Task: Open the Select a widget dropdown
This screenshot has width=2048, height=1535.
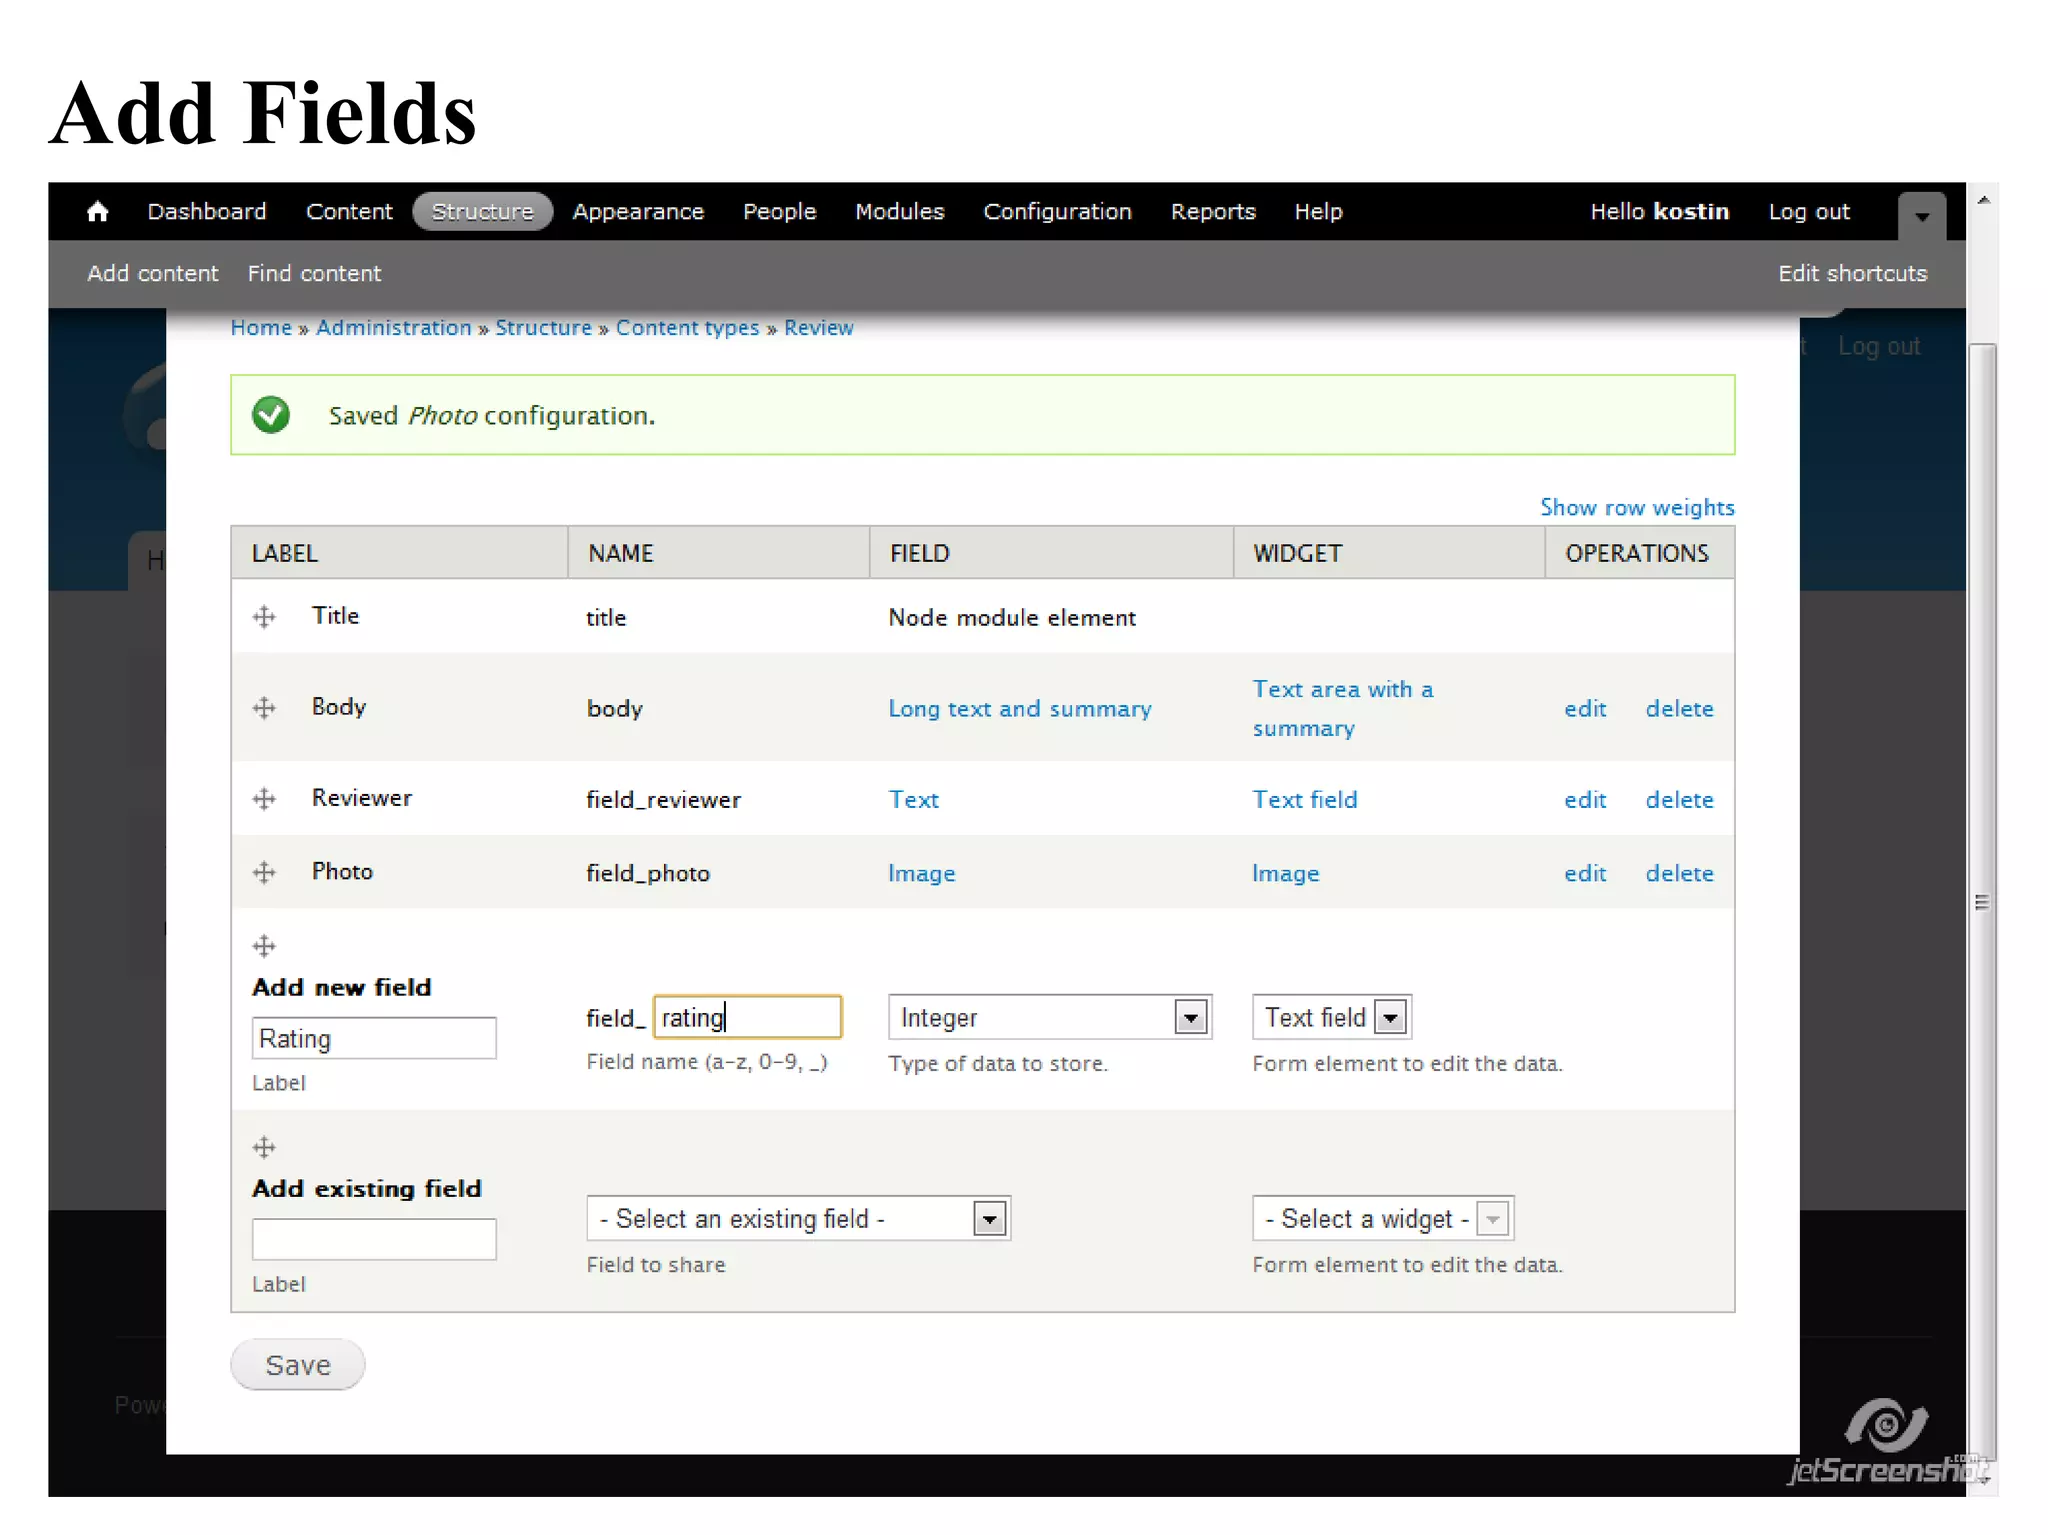Action: click(x=1383, y=1219)
